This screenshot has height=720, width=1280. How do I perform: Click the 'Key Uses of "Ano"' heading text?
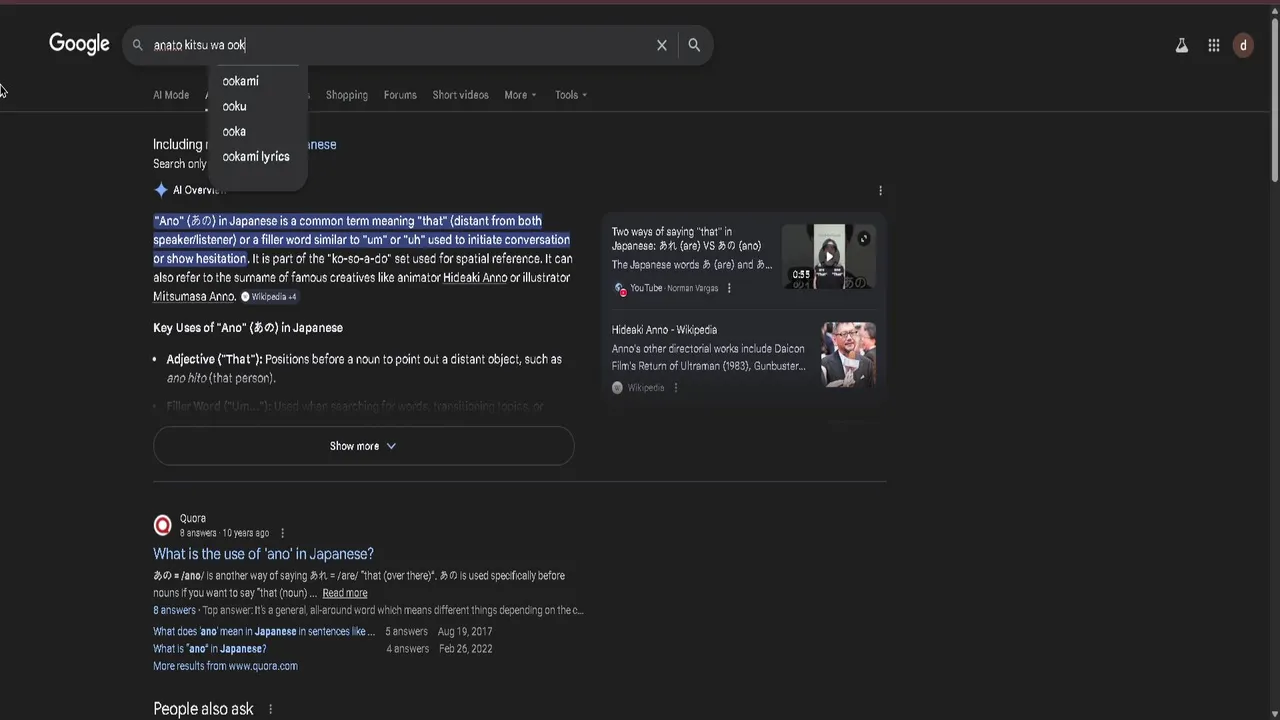[x=248, y=328]
